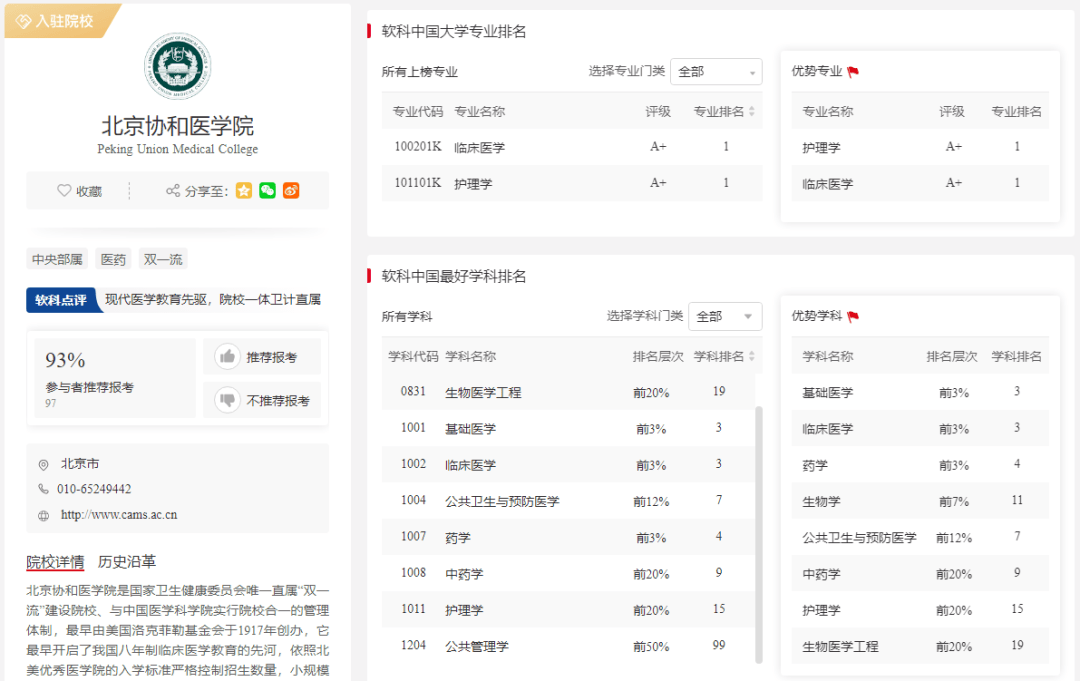The image size is (1080, 681).
Task: Share via orange Weibo icon
Action: click(291, 191)
